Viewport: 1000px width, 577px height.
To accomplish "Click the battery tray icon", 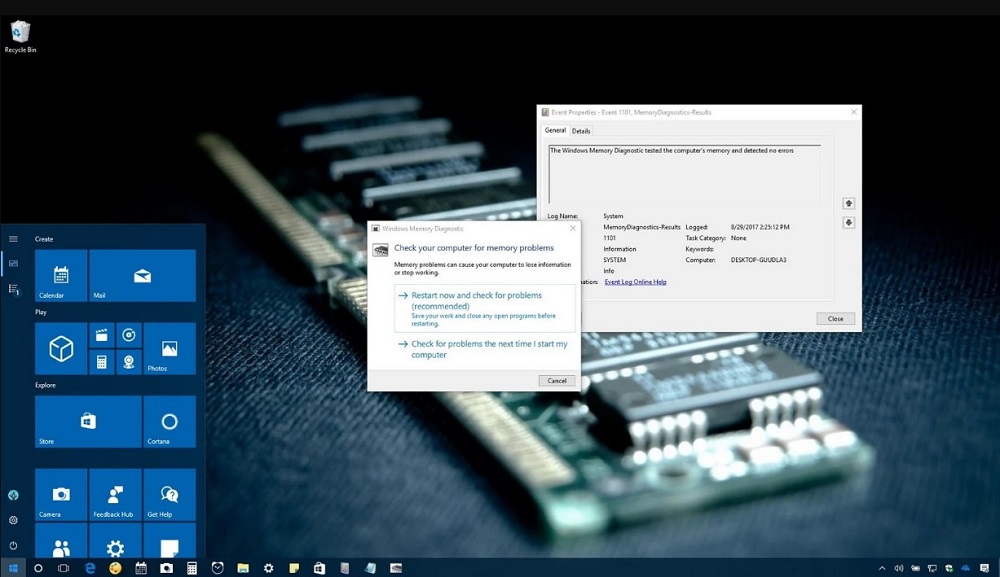I will [x=916, y=568].
